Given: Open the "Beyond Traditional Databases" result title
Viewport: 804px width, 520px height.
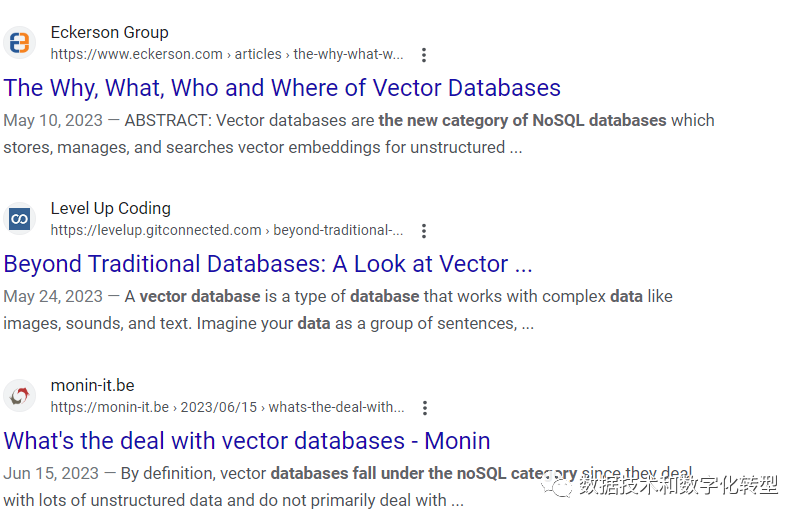Looking at the screenshot, I should (268, 264).
